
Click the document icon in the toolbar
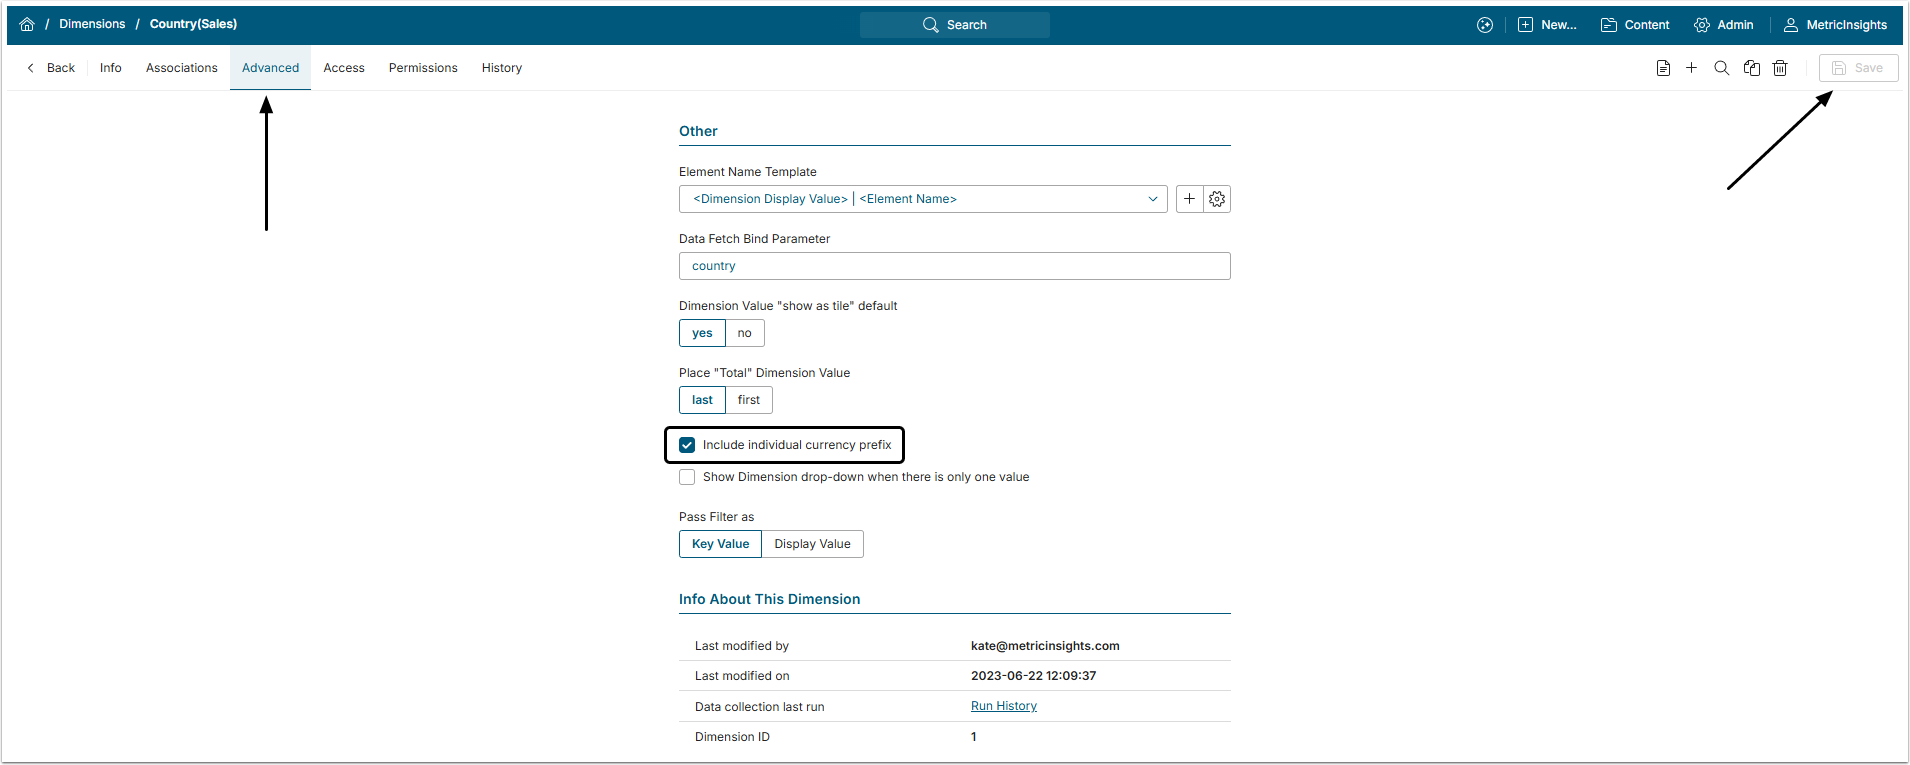[1663, 68]
